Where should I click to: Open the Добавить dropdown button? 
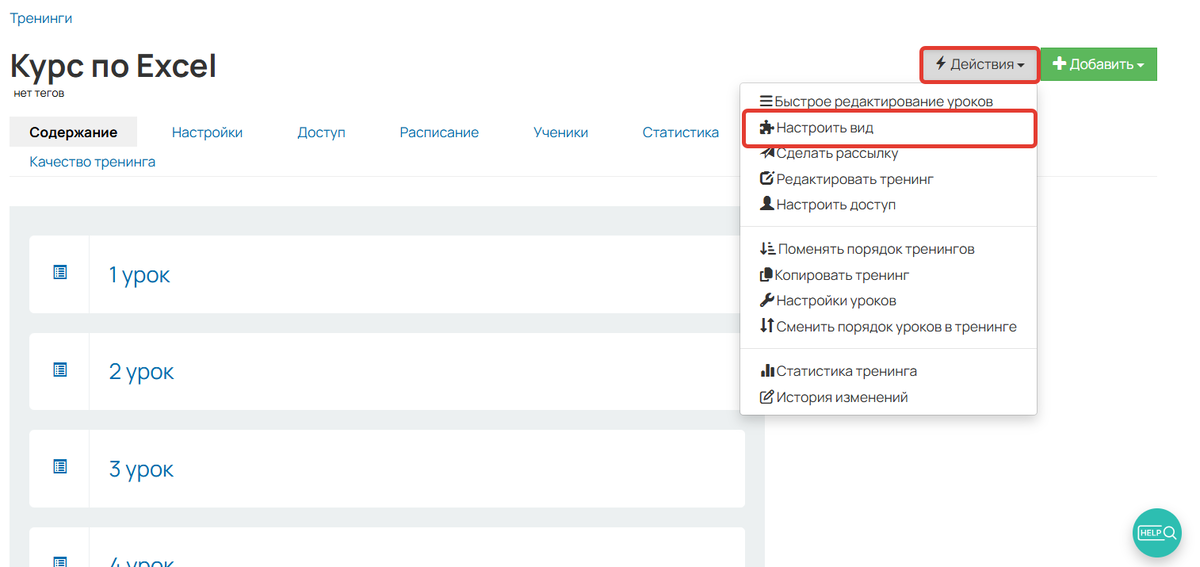click(x=1099, y=65)
